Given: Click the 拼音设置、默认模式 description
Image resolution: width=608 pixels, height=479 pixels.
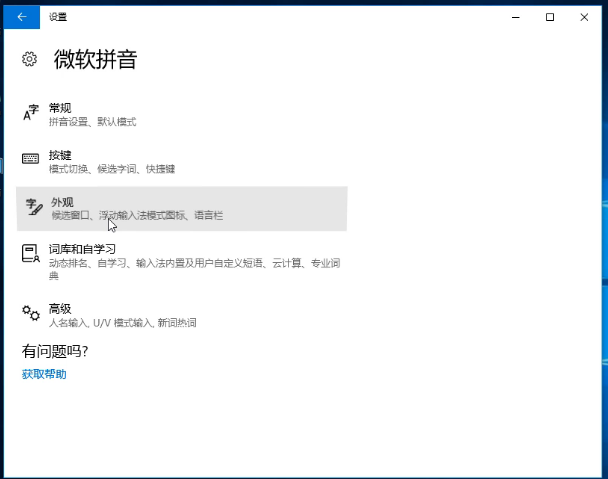Looking at the screenshot, I should (x=92, y=122).
